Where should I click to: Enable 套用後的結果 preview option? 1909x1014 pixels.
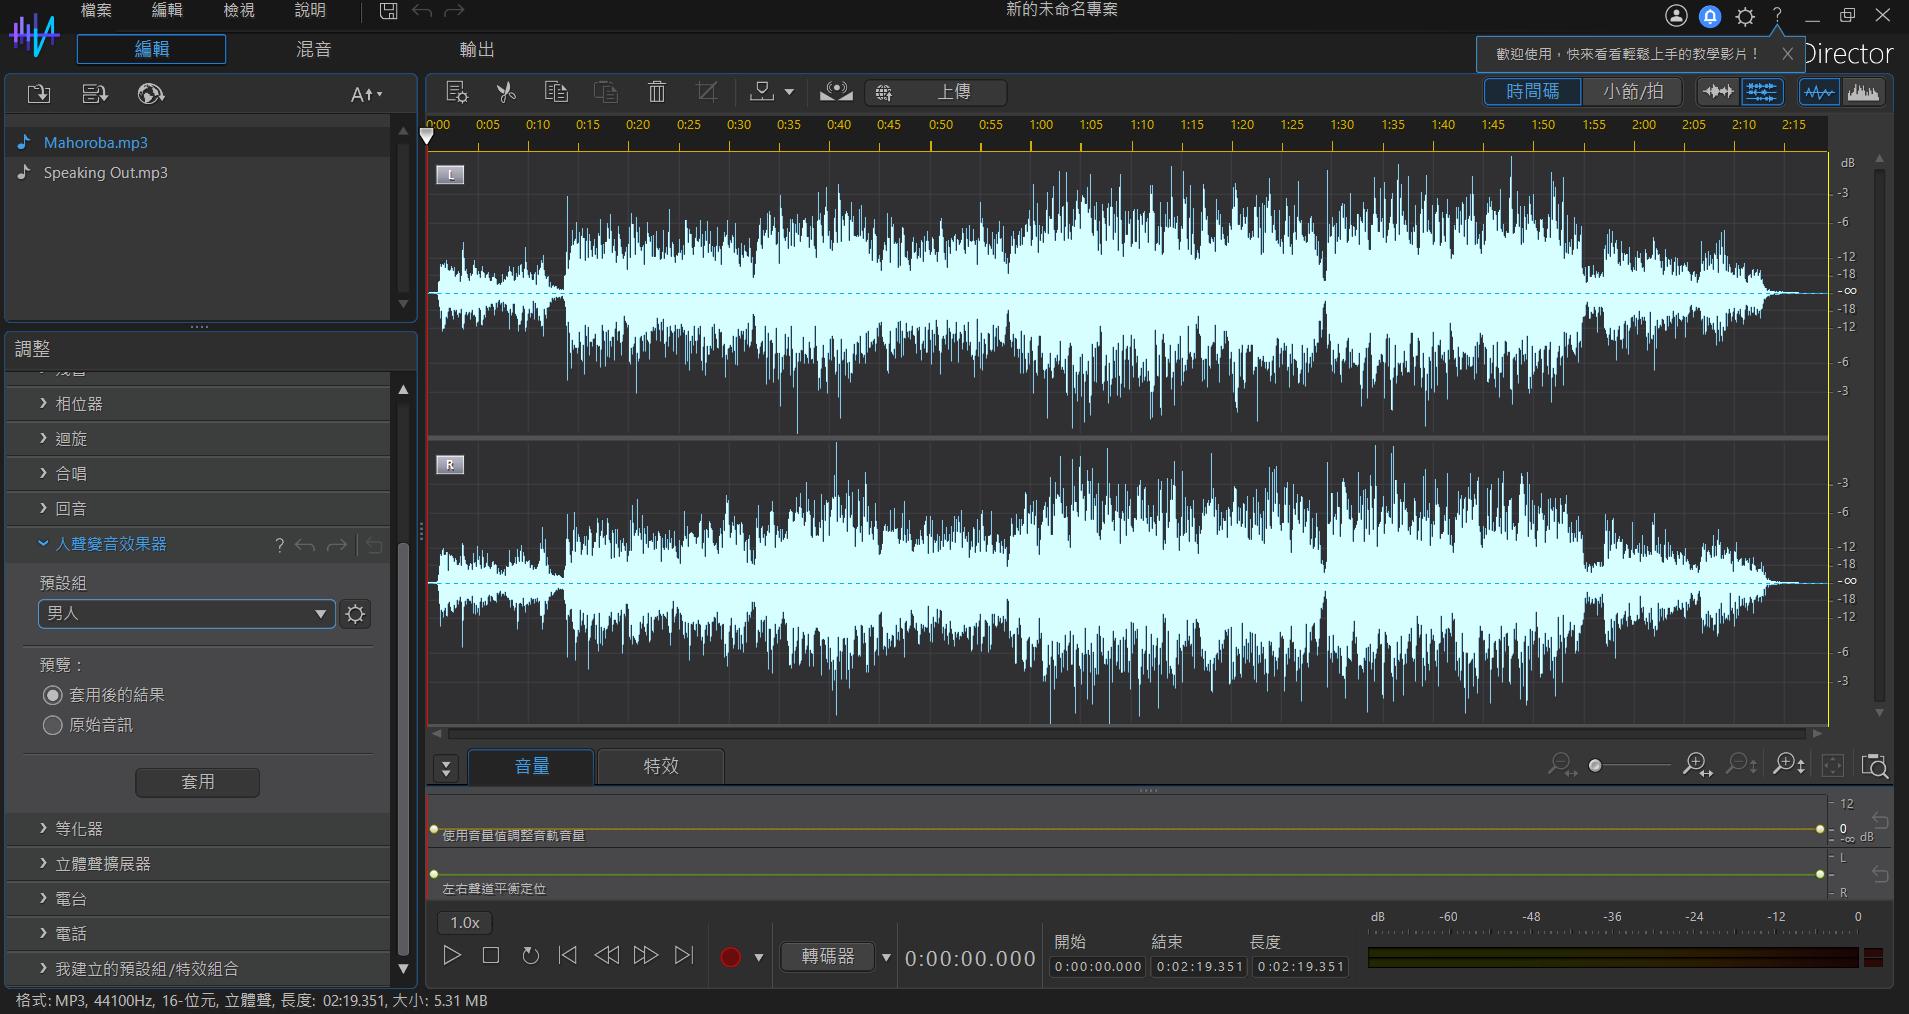[52, 695]
